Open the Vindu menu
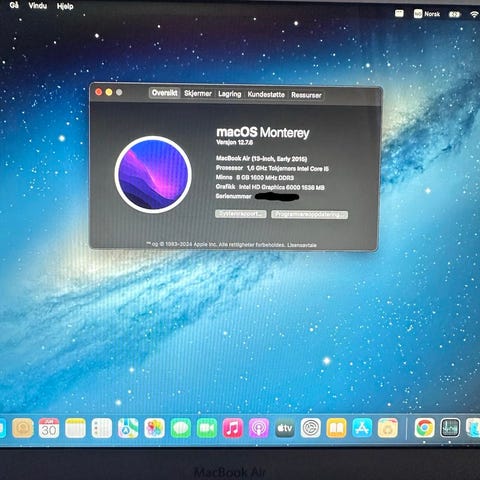 (x=38, y=5)
